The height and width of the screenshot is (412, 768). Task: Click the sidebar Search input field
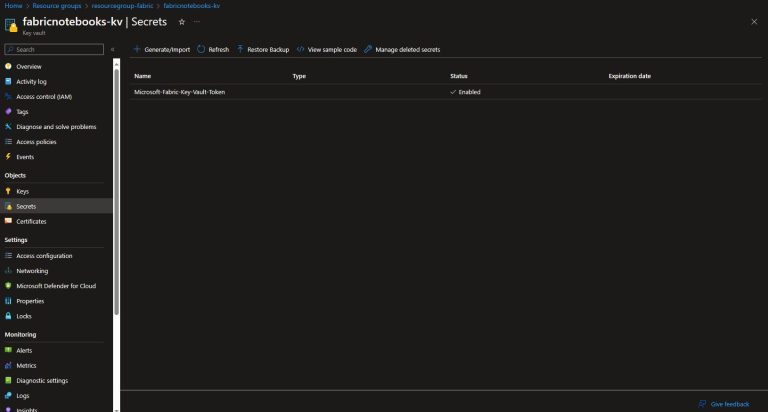[54, 49]
